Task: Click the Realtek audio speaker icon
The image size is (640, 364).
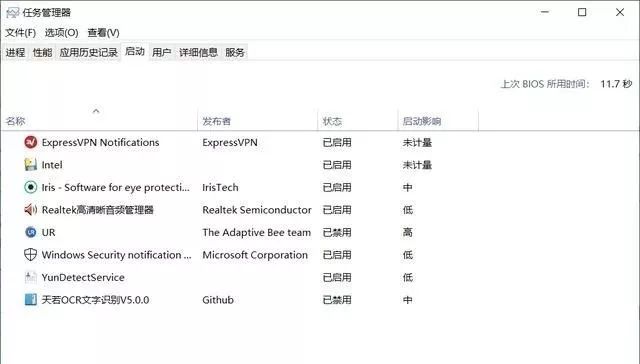Action: click(x=31, y=209)
